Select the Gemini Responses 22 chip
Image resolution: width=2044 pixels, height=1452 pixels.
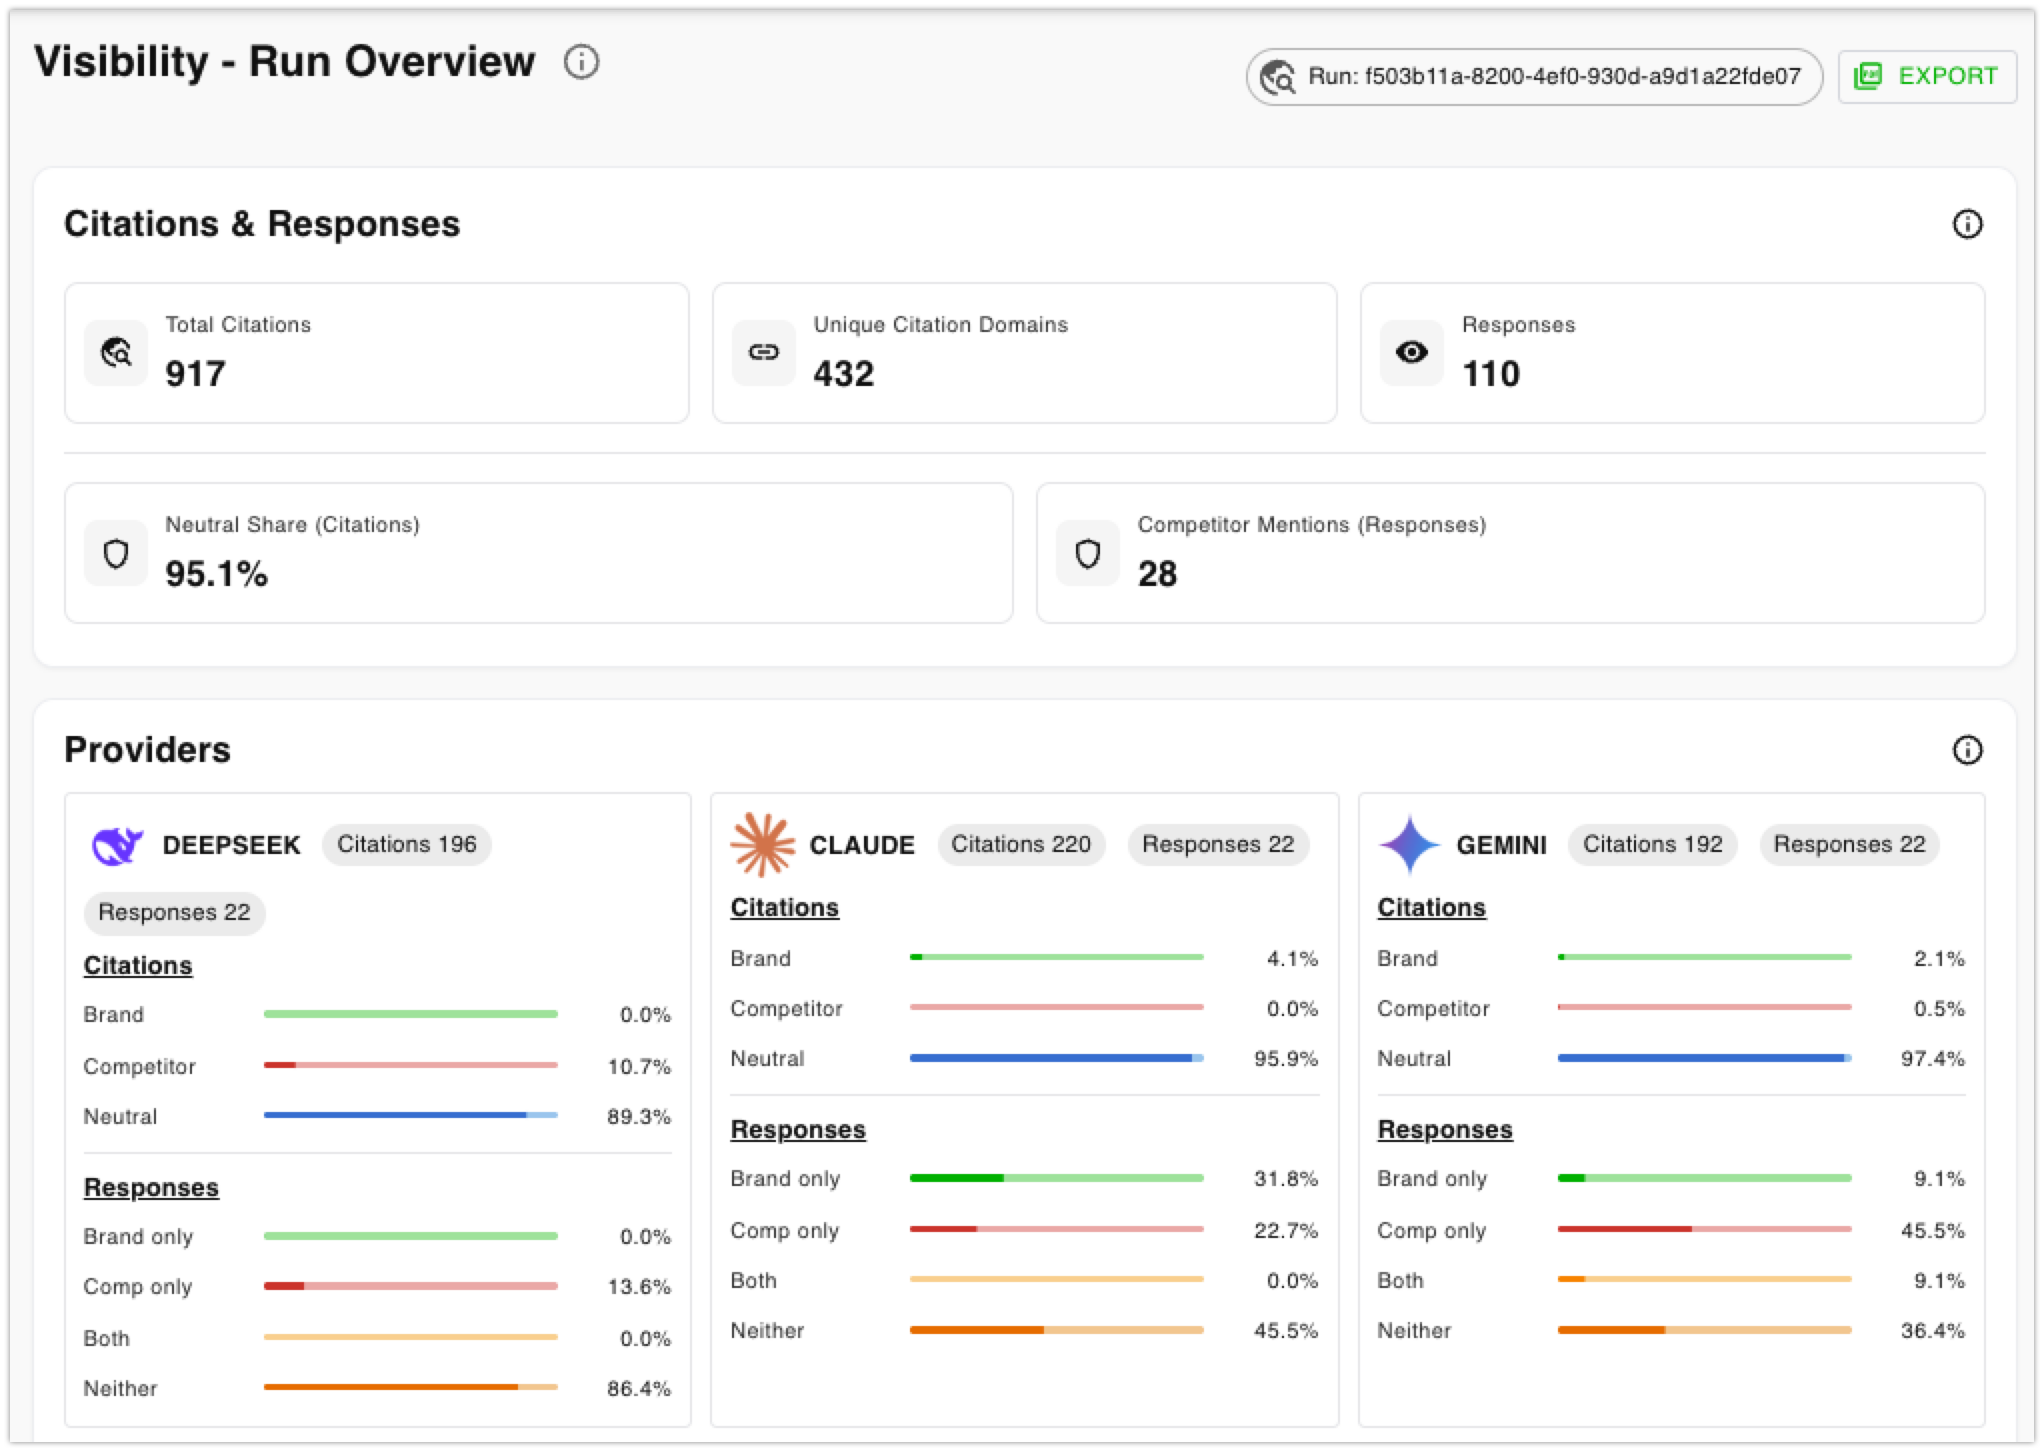(1848, 845)
